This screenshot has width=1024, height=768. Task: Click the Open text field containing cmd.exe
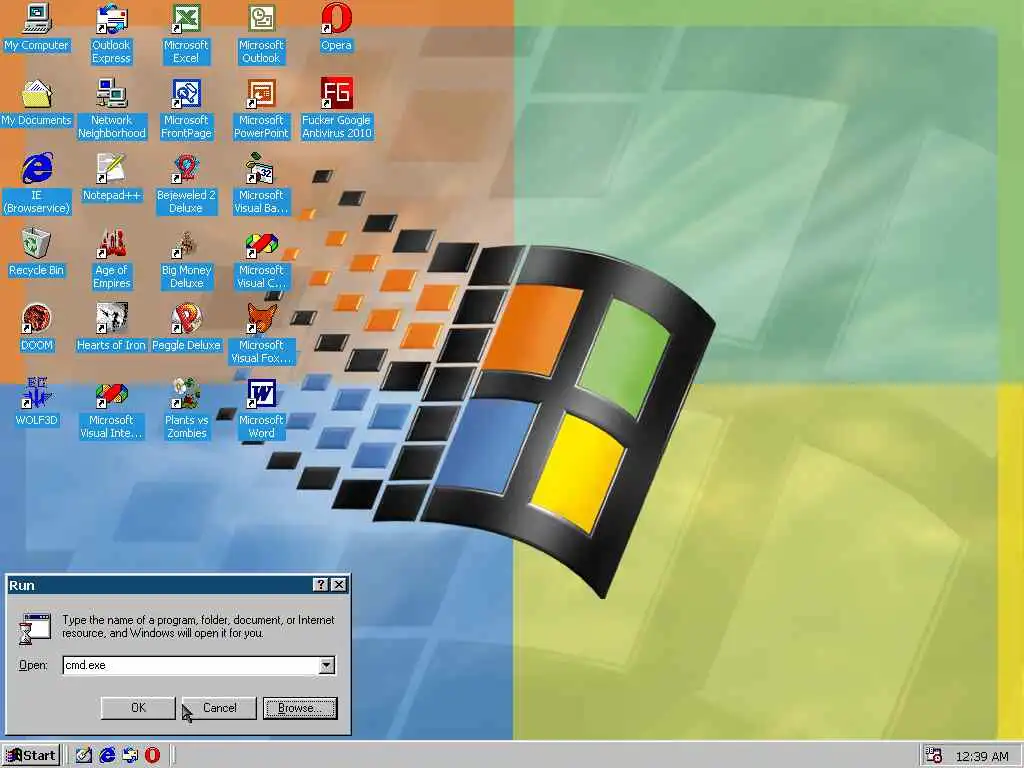(x=191, y=665)
